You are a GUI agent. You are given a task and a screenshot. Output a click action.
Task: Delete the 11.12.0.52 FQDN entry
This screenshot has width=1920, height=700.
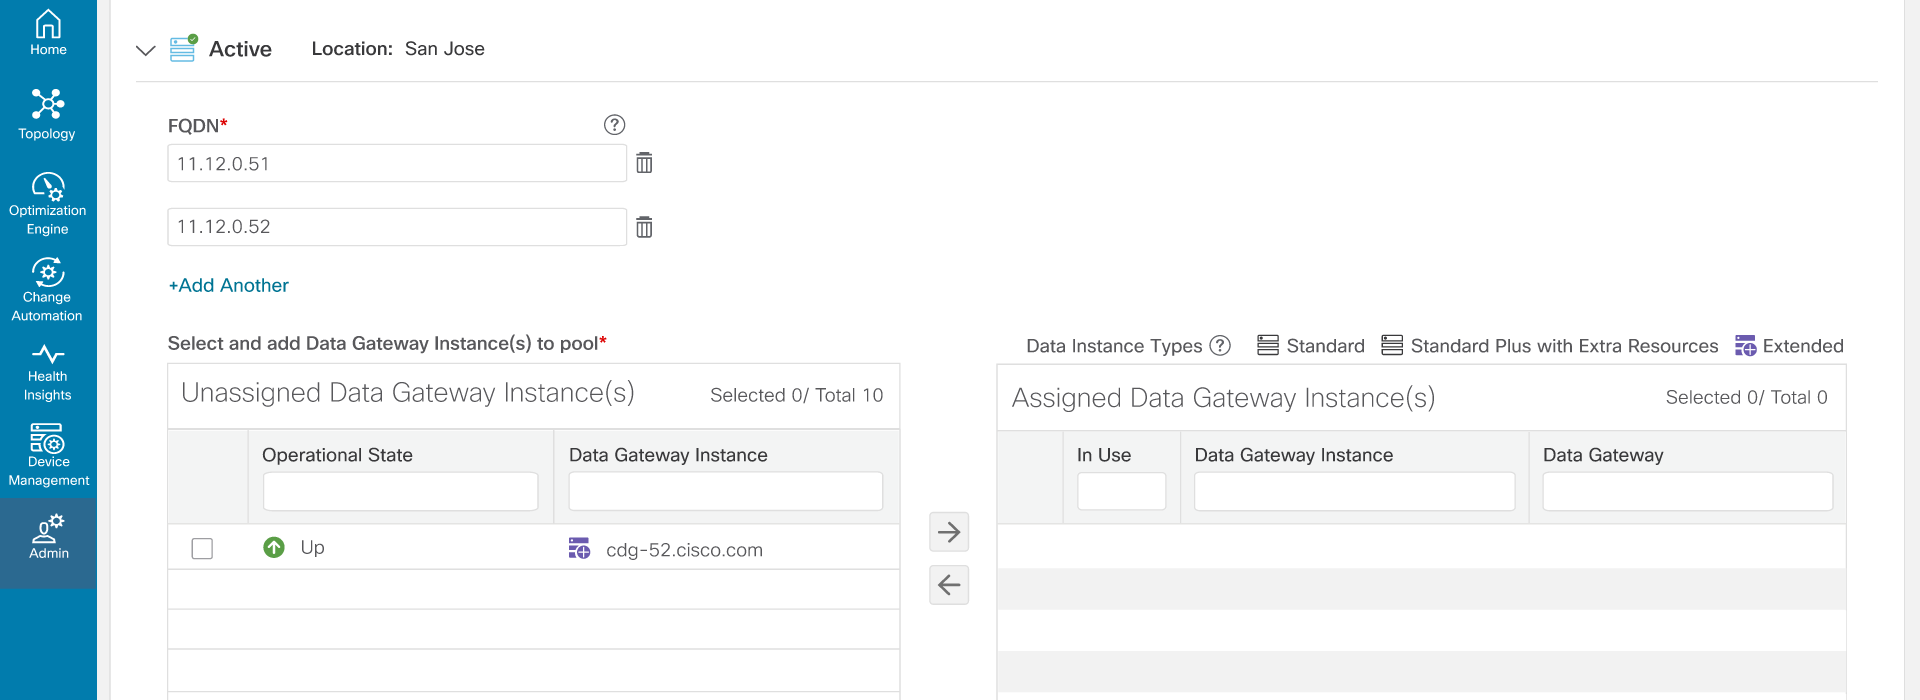click(644, 227)
